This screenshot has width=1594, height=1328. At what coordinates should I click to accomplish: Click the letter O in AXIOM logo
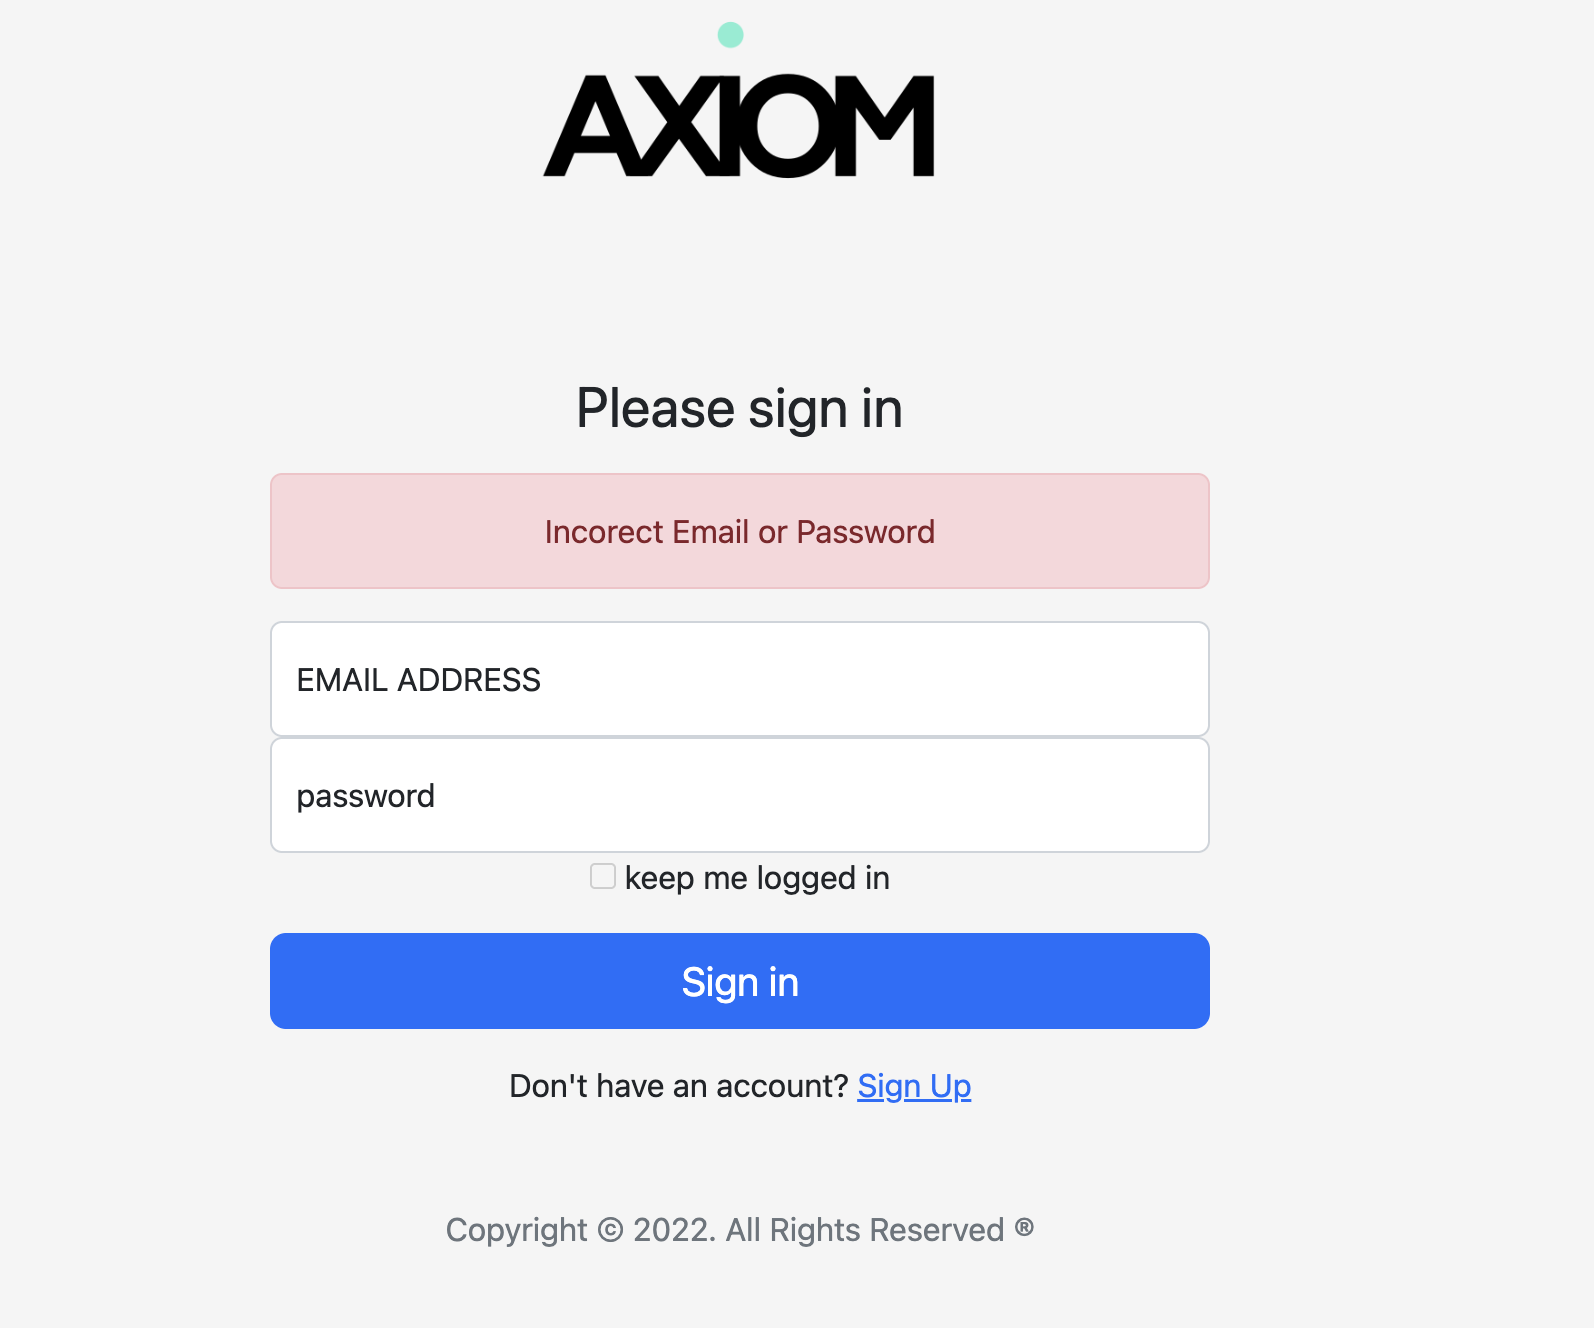790,126
